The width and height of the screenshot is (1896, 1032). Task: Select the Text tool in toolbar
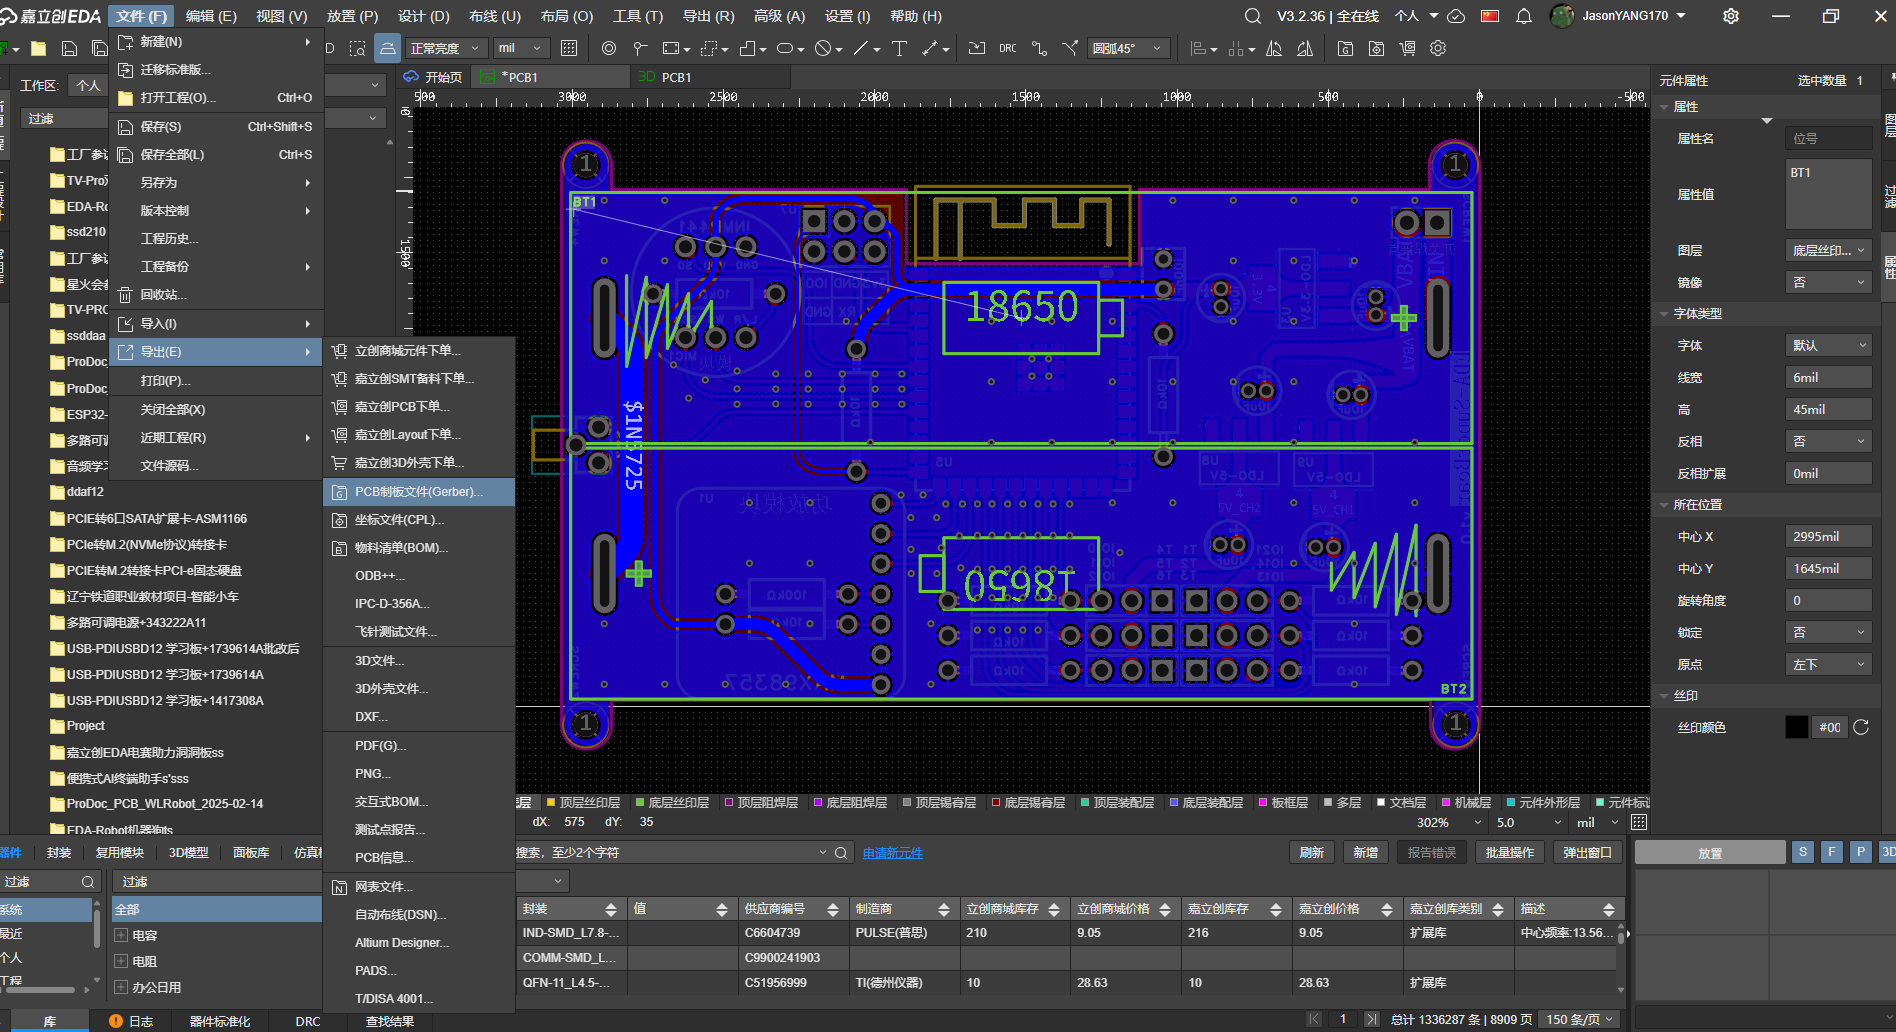click(898, 48)
